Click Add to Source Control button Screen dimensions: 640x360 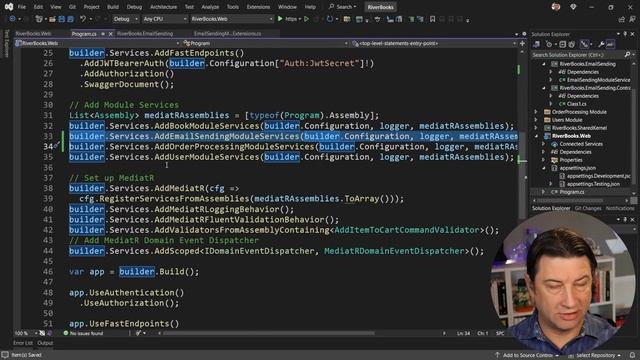point(527,355)
